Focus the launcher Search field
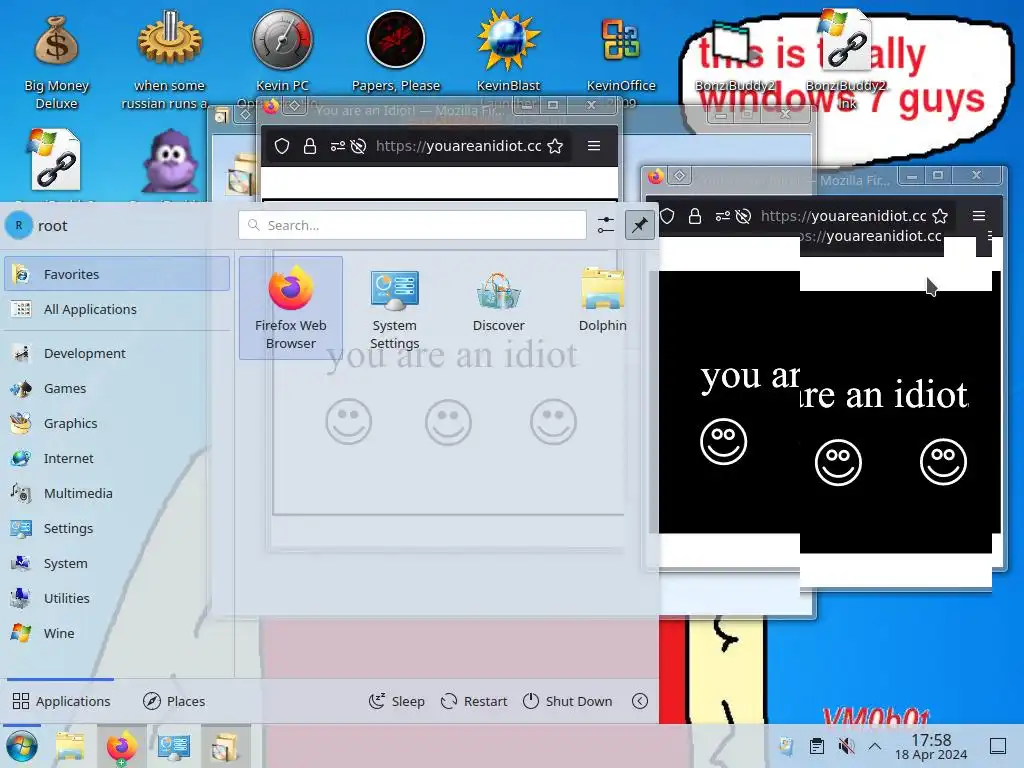The height and width of the screenshot is (768, 1024). tap(412, 225)
